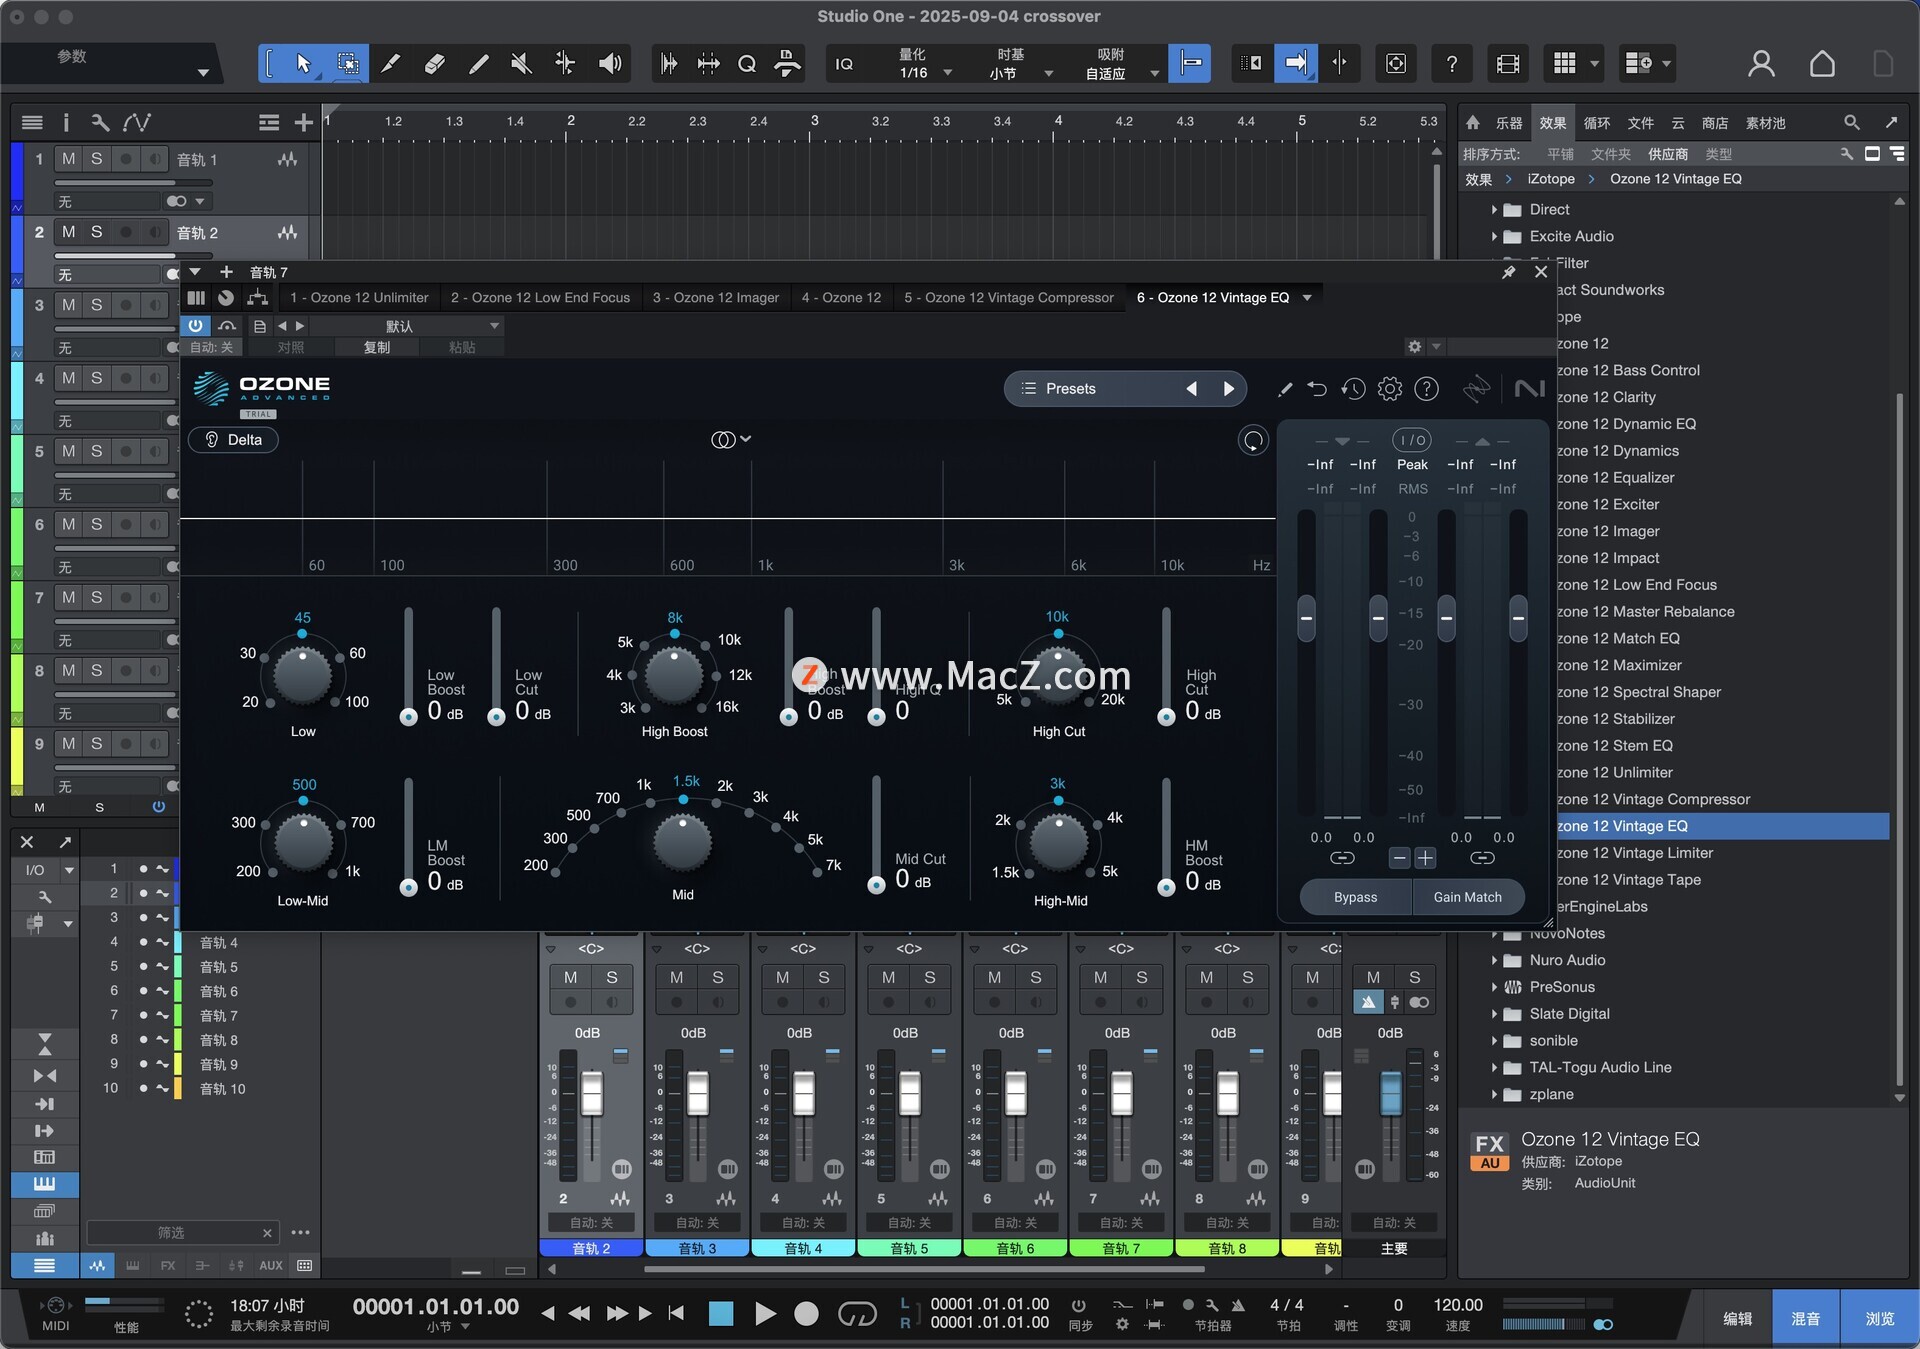1920x1349 pixels.
Task: Solo mixer channel 音轨 5
Action: [930, 977]
